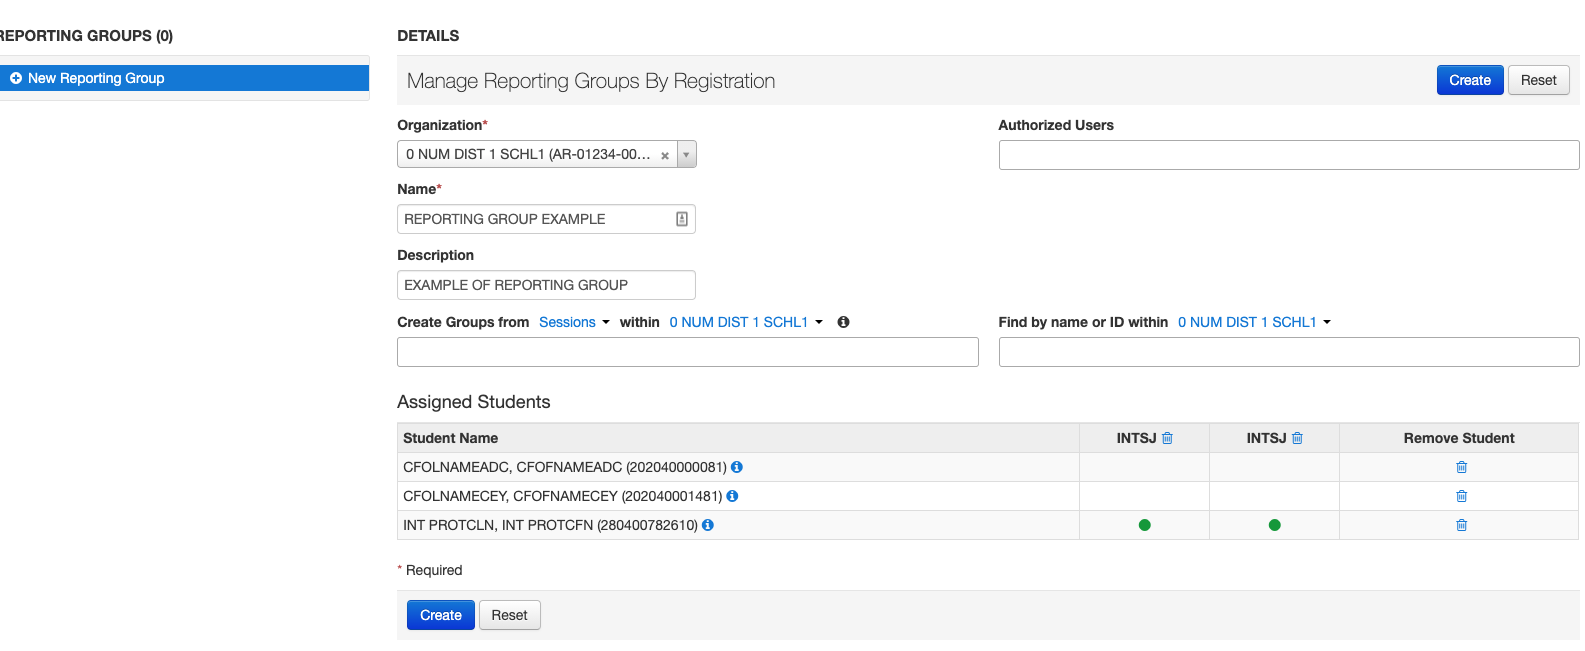Click info icon next to Create Groups

coord(843,322)
